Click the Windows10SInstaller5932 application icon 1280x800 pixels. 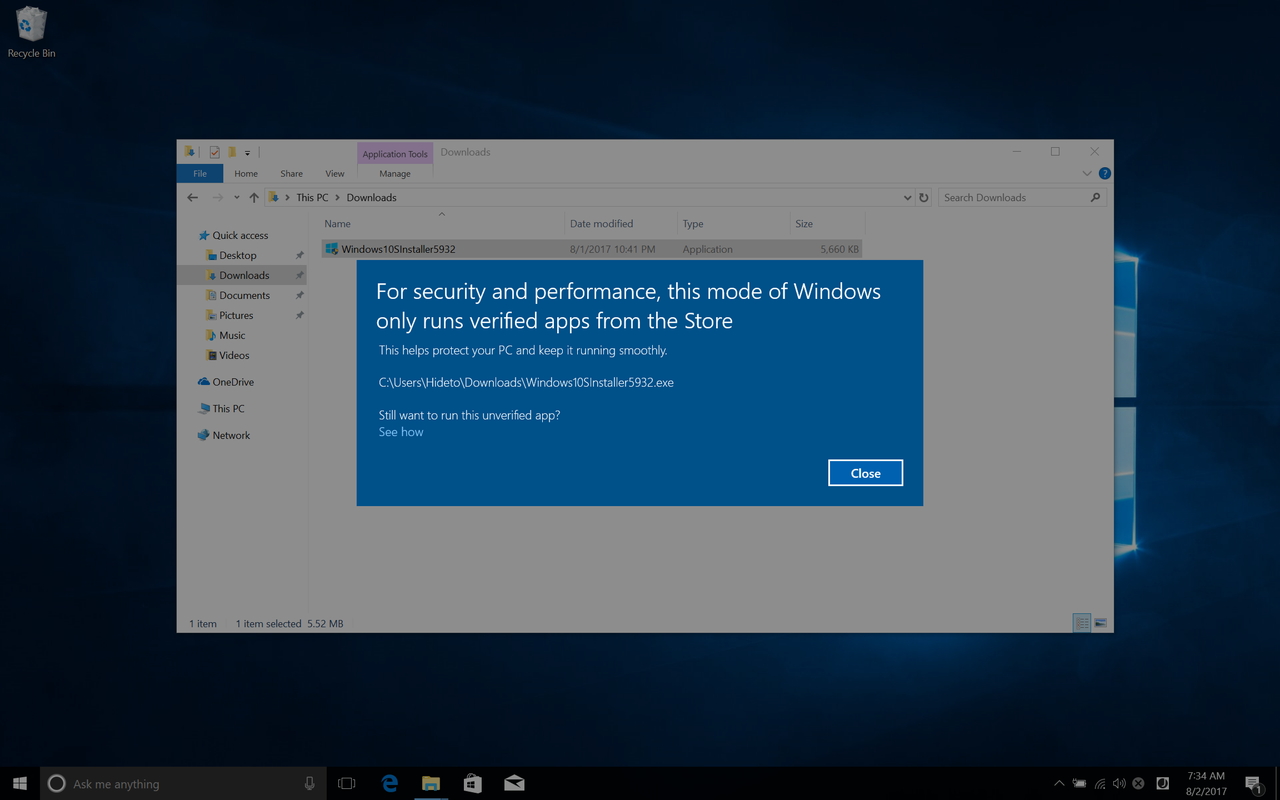(x=332, y=249)
